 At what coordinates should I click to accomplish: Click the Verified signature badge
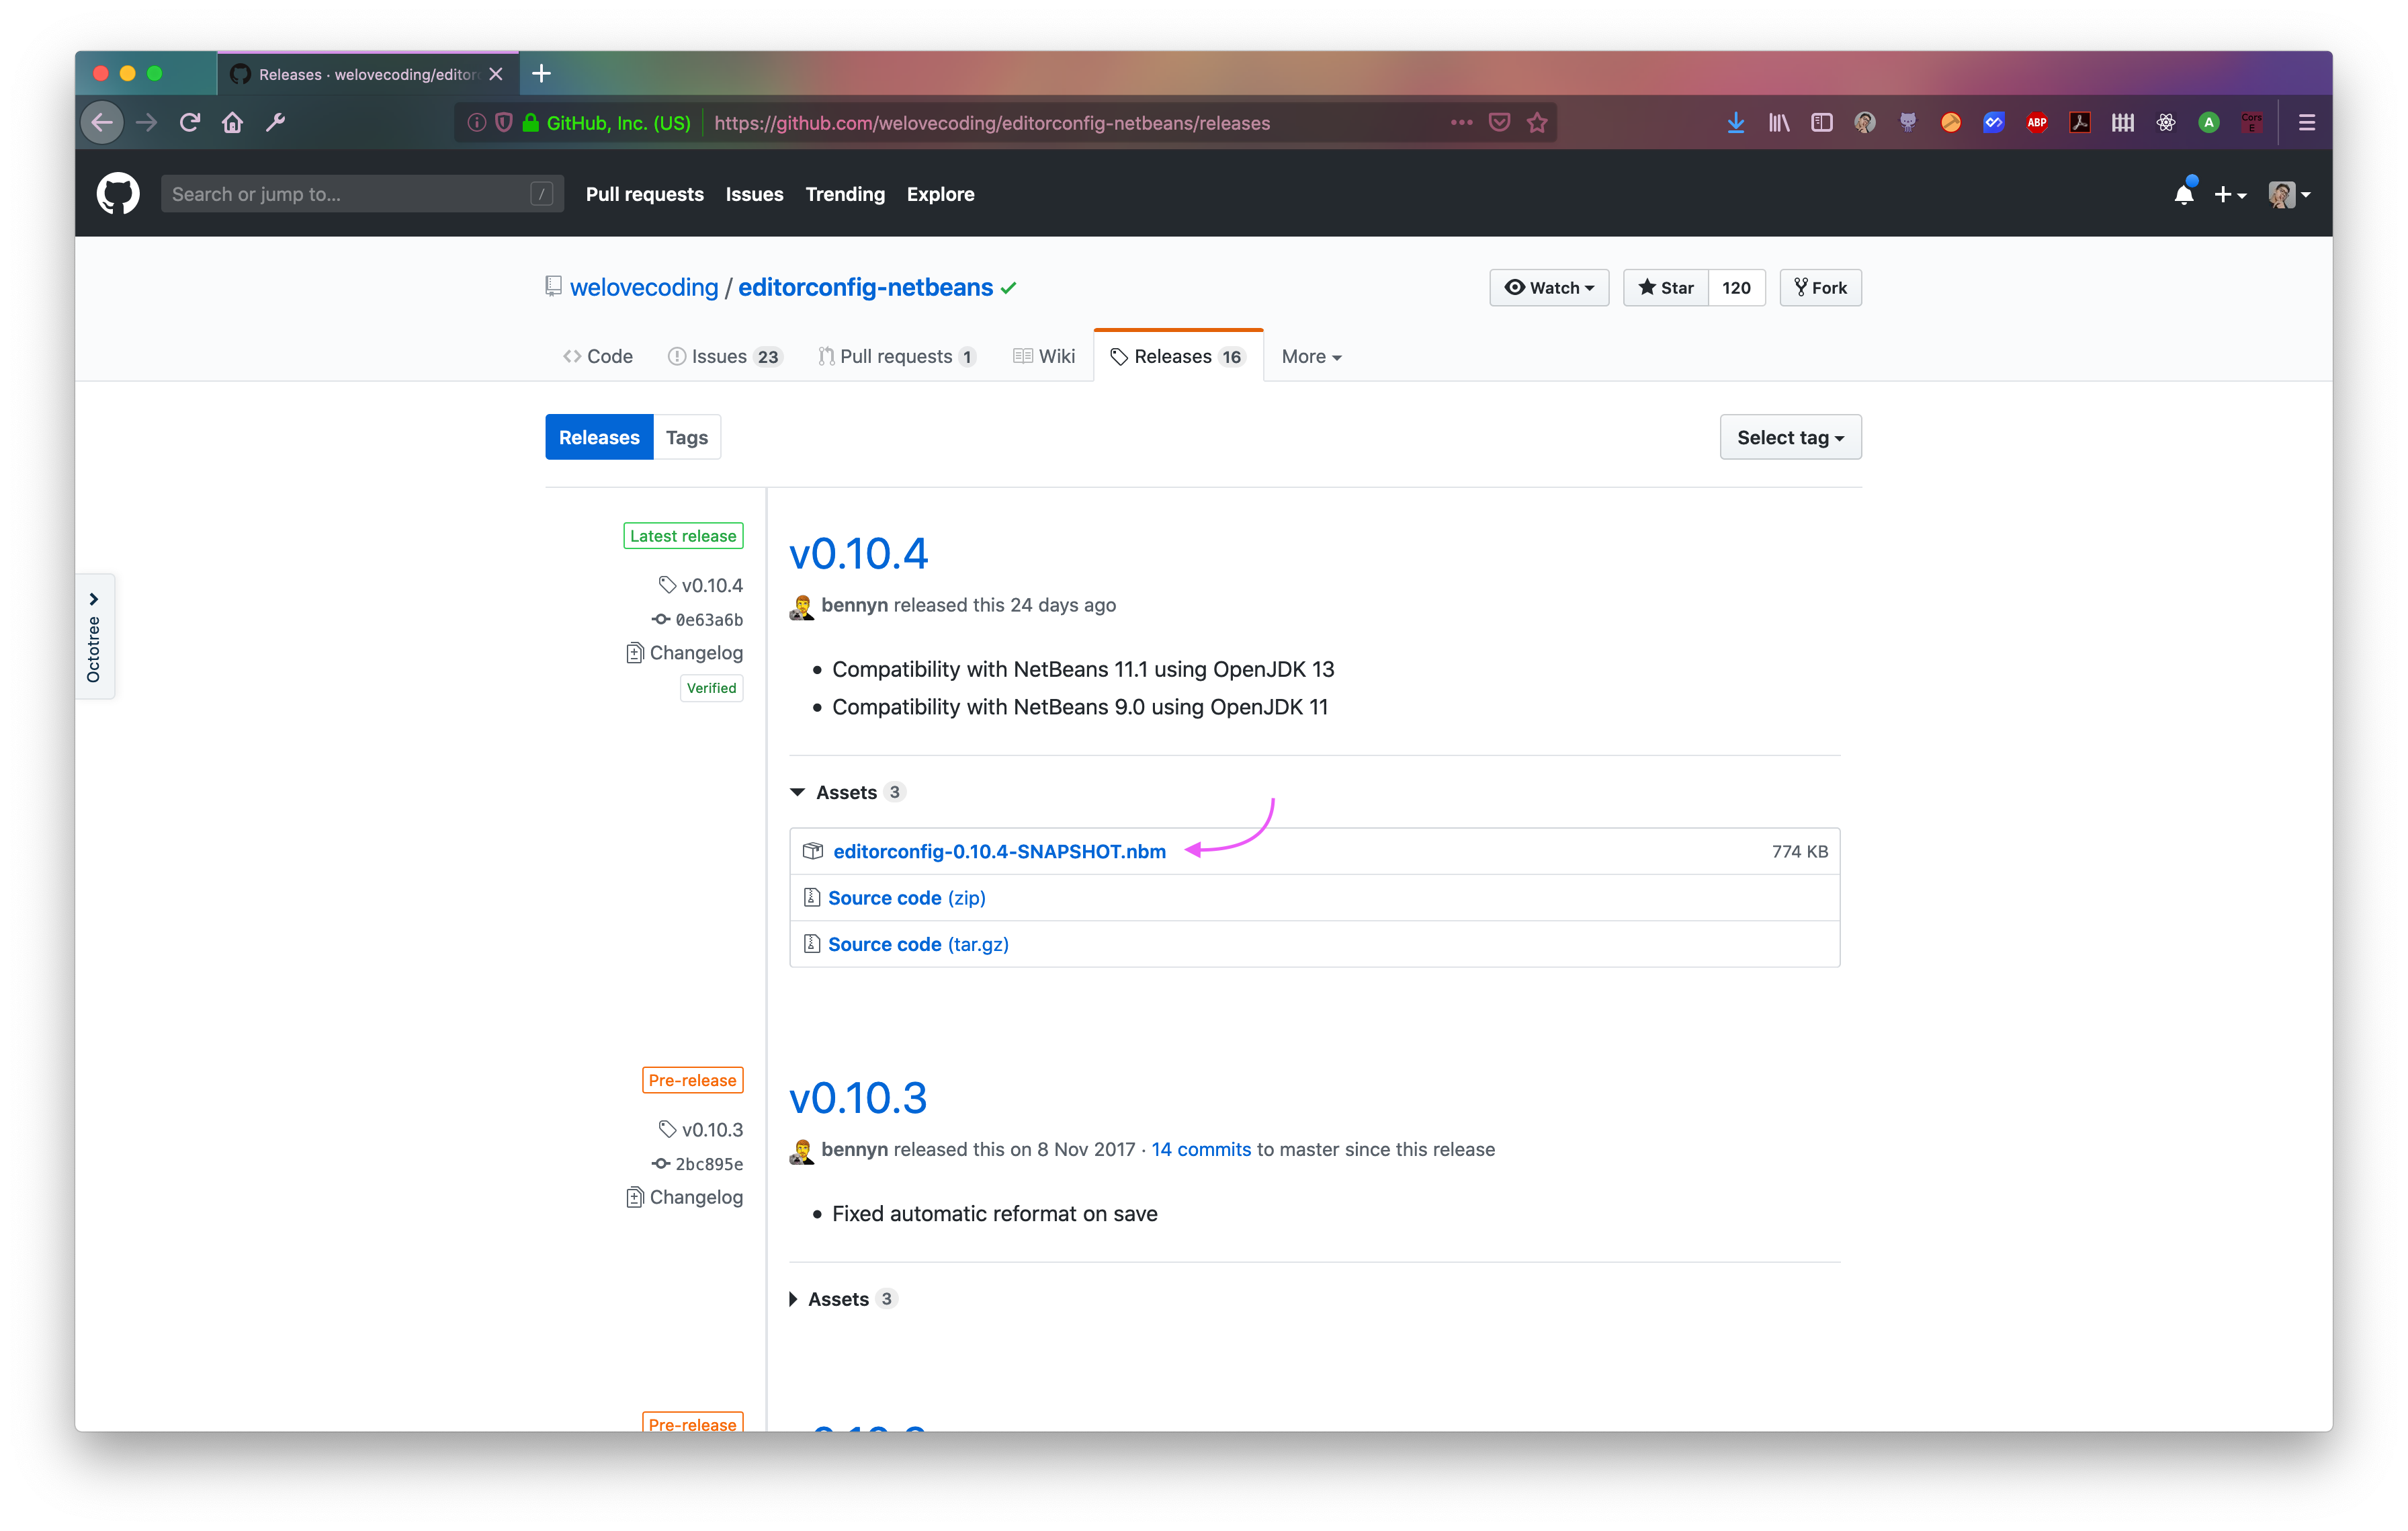pos(711,688)
